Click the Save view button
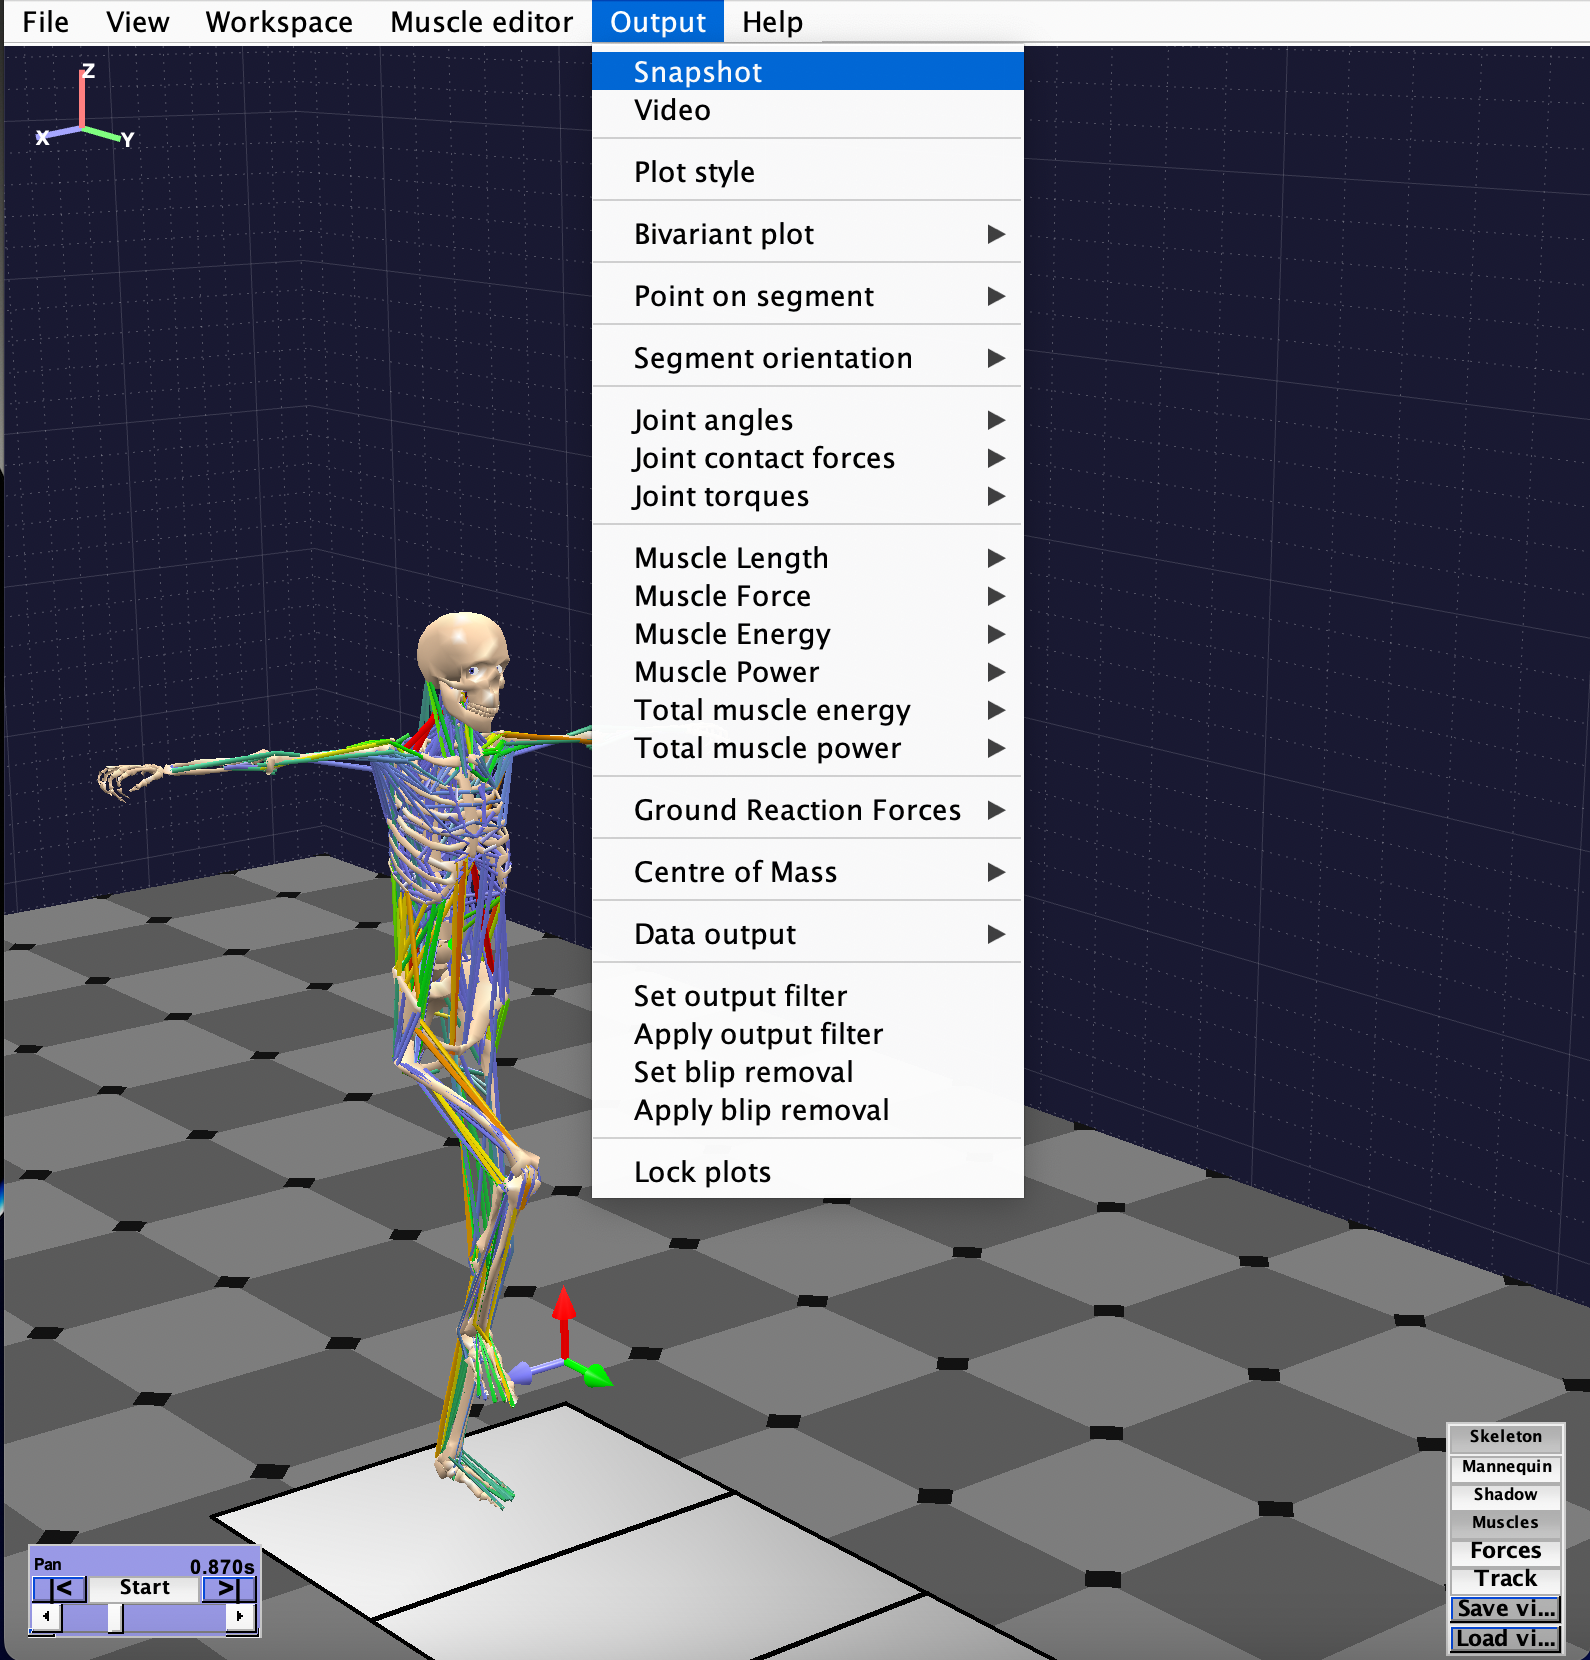 pos(1505,1608)
